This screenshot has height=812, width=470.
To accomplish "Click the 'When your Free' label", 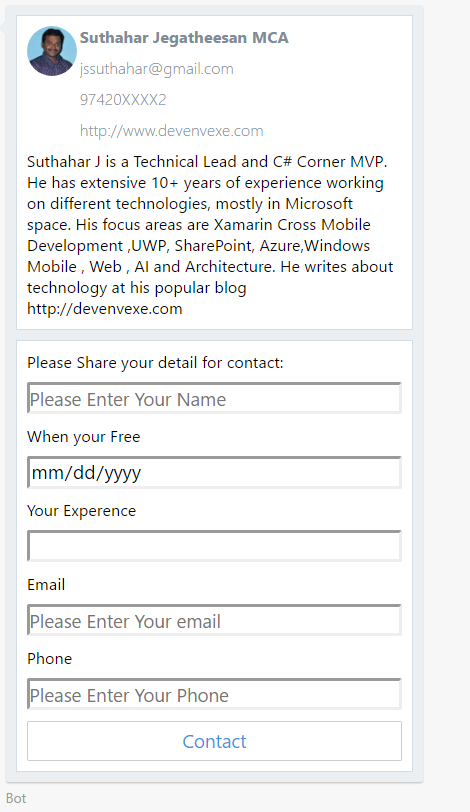I will (83, 437).
